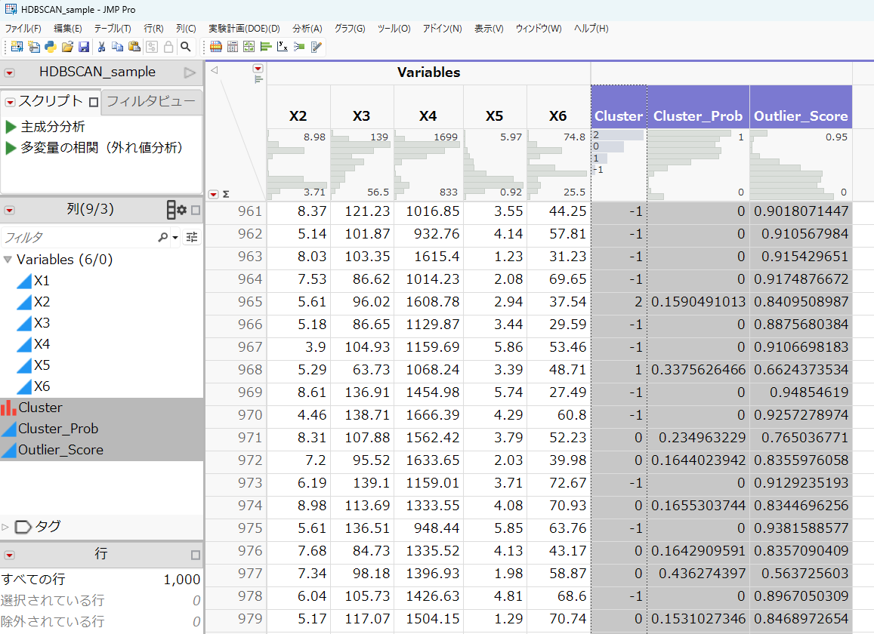
Task: Click the grey play arrow beside HDBSCAN_sample
Action: [190, 72]
